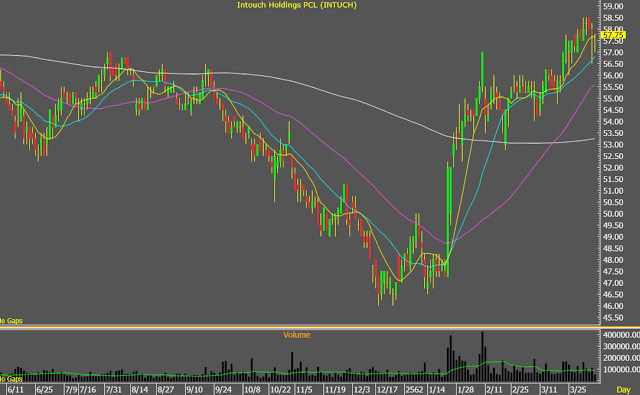Click the 46.00 price axis label
This screenshot has height=395, width=640.
613,306
